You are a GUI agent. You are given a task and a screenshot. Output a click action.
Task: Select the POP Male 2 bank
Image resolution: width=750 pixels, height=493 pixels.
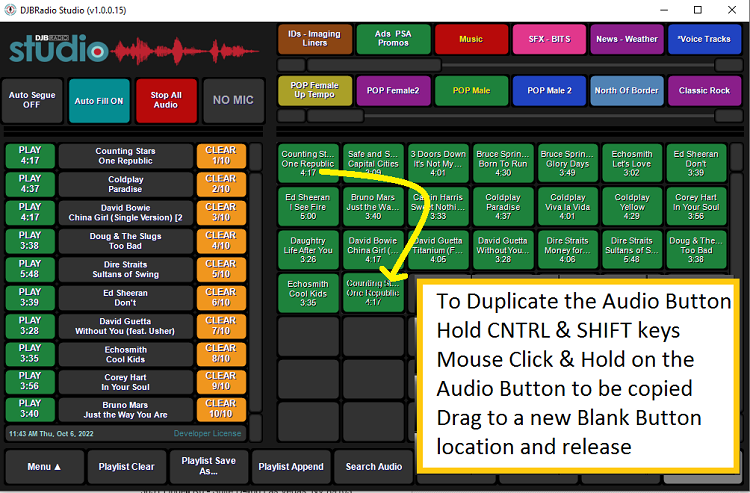(549, 90)
